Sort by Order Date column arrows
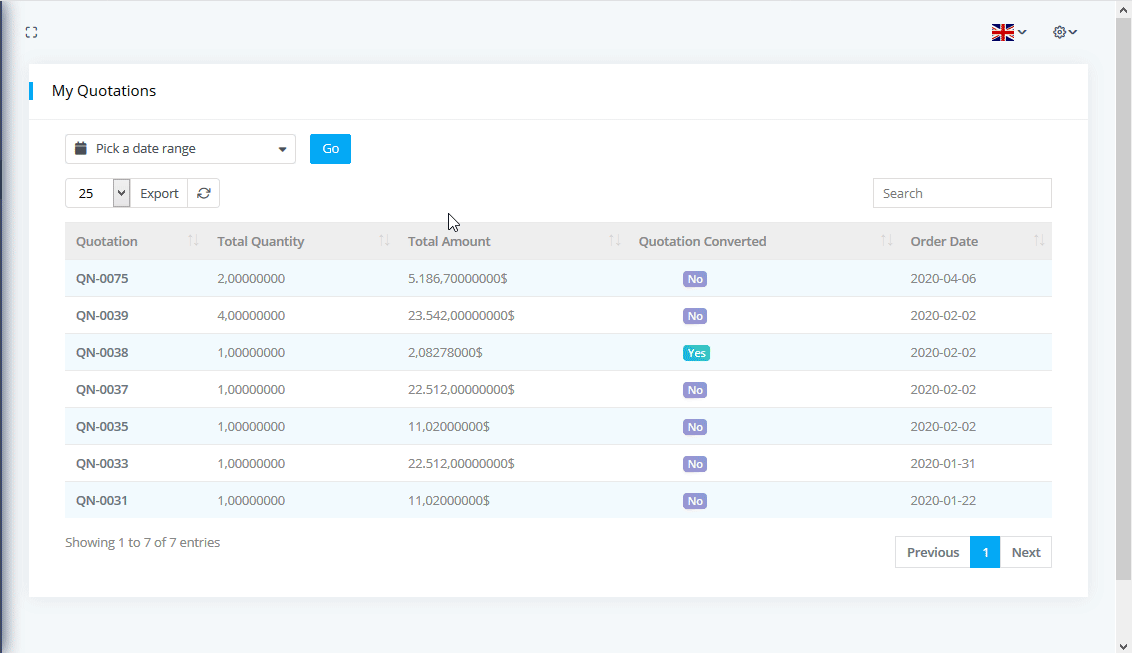Viewport: 1132px width, 653px height. (x=1039, y=241)
